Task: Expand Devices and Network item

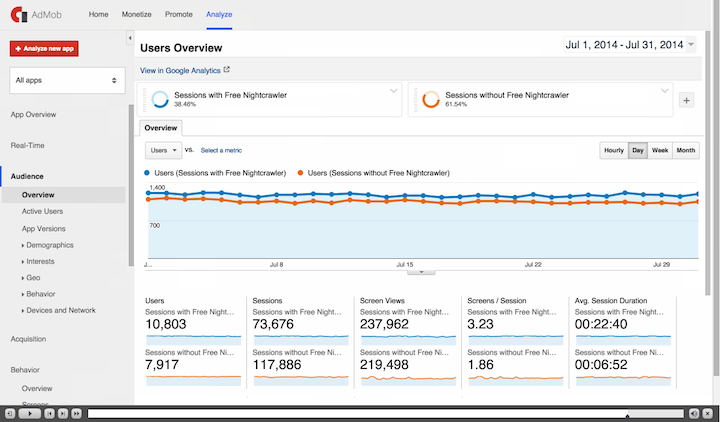Action: (59, 310)
